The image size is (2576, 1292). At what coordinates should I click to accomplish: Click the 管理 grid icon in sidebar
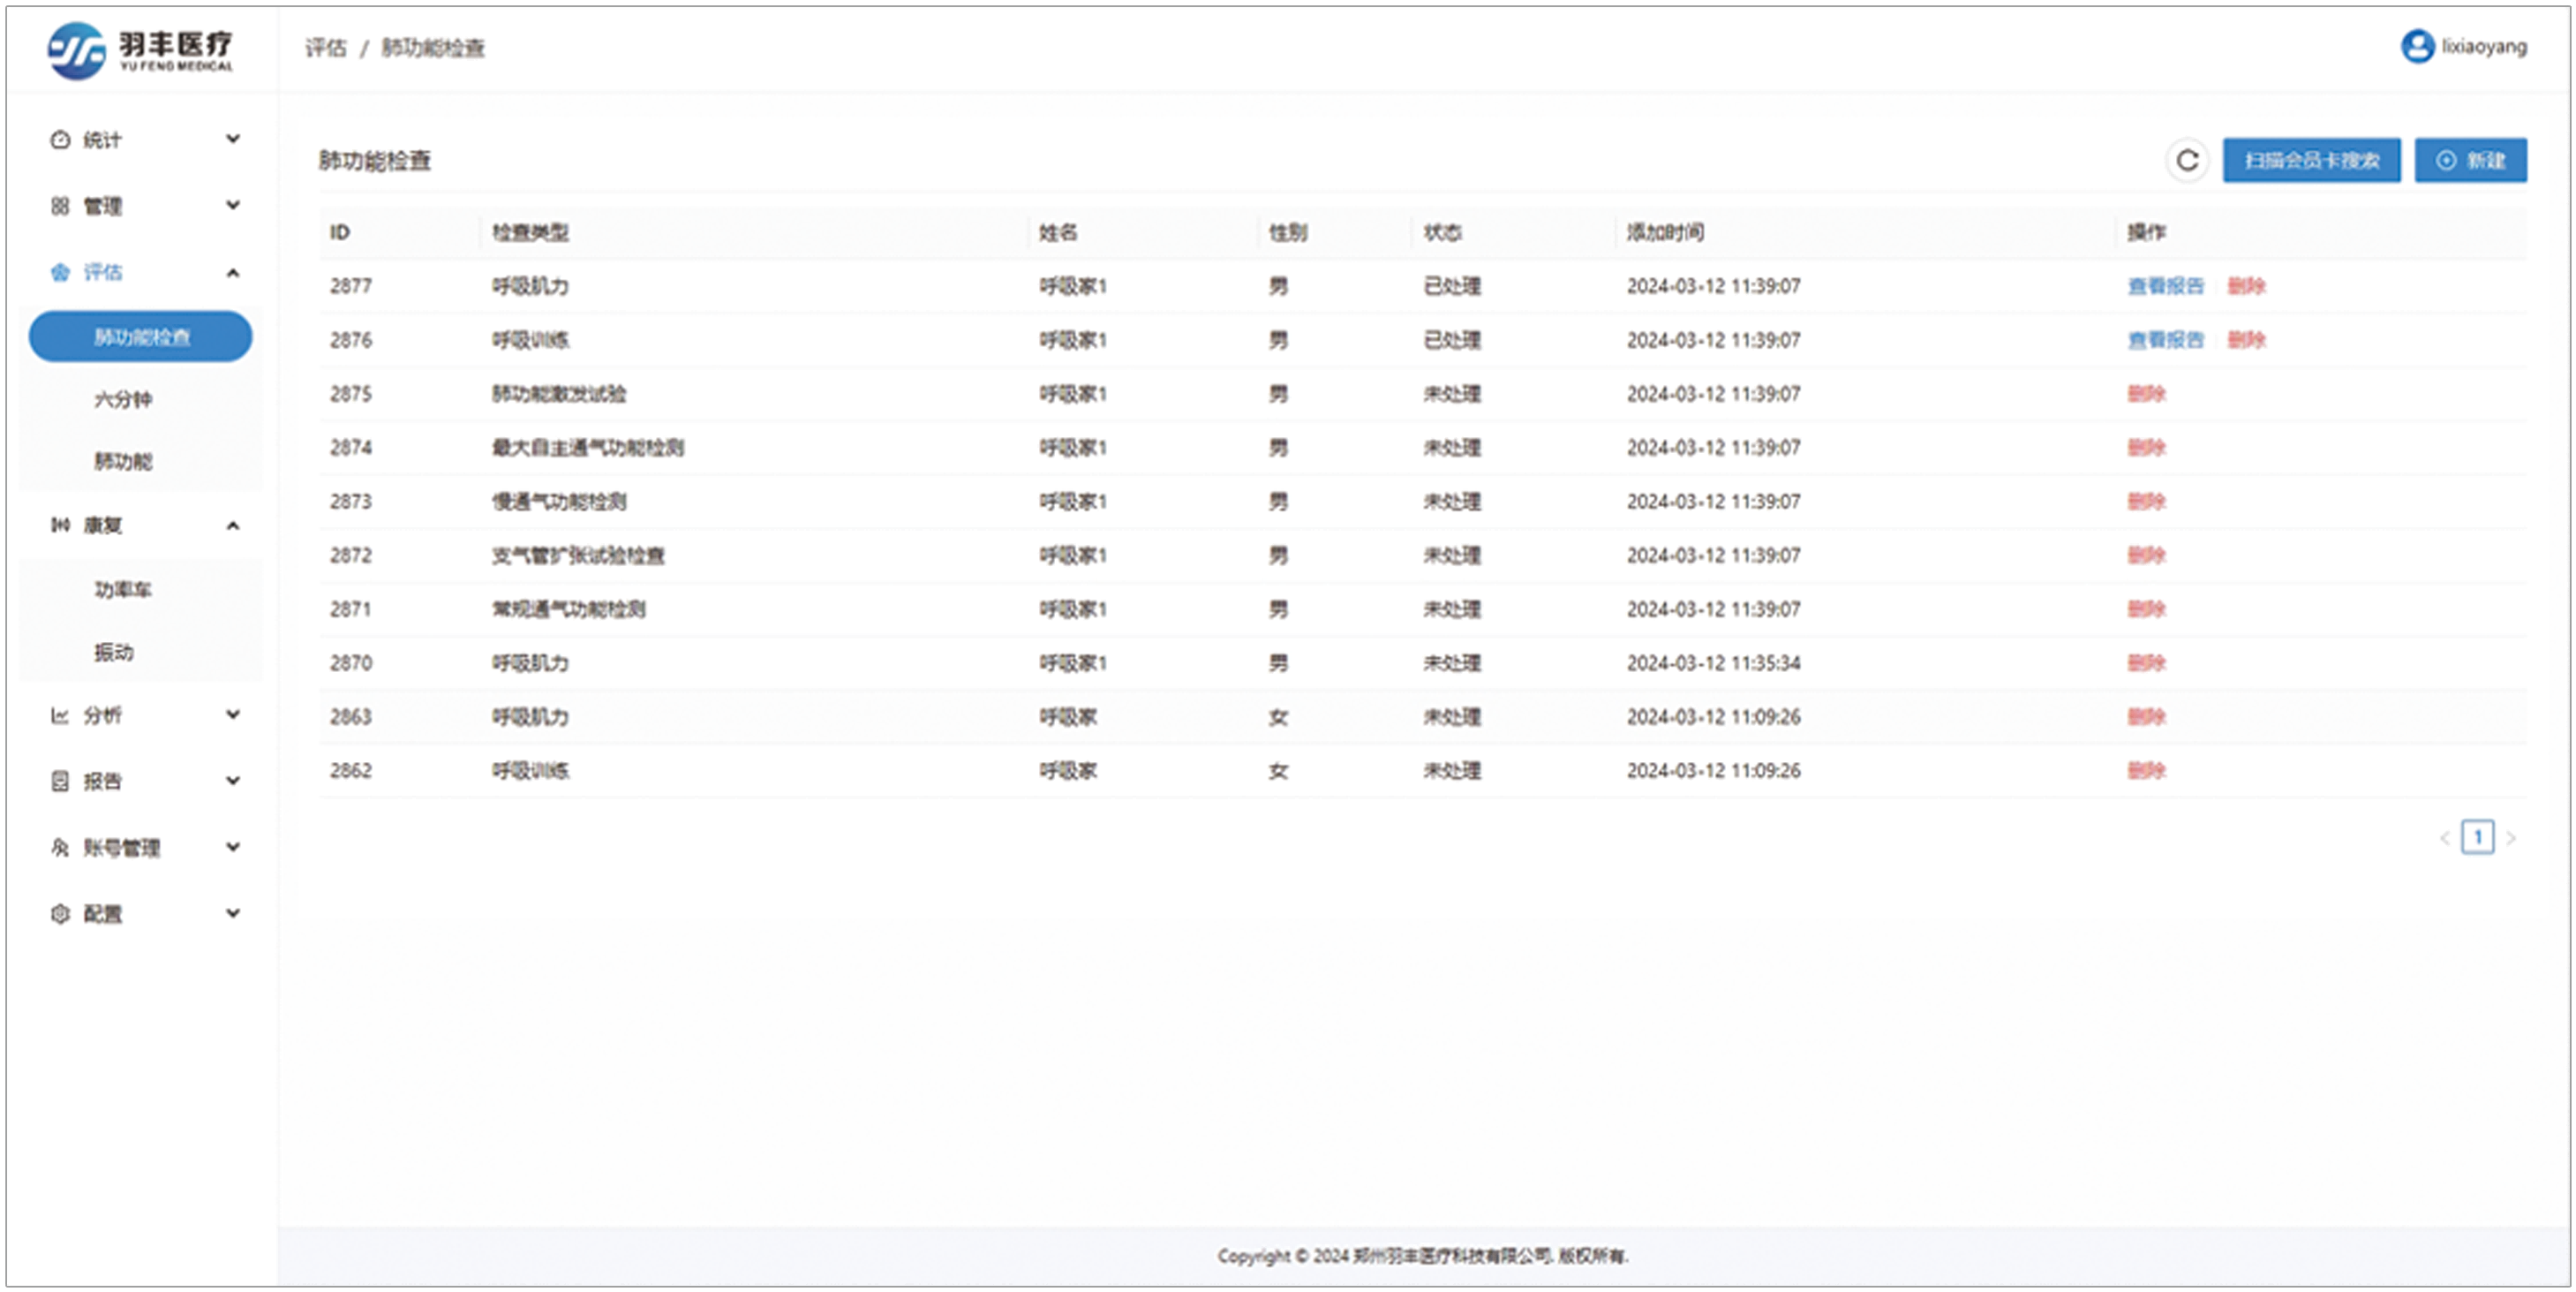[x=60, y=206]
